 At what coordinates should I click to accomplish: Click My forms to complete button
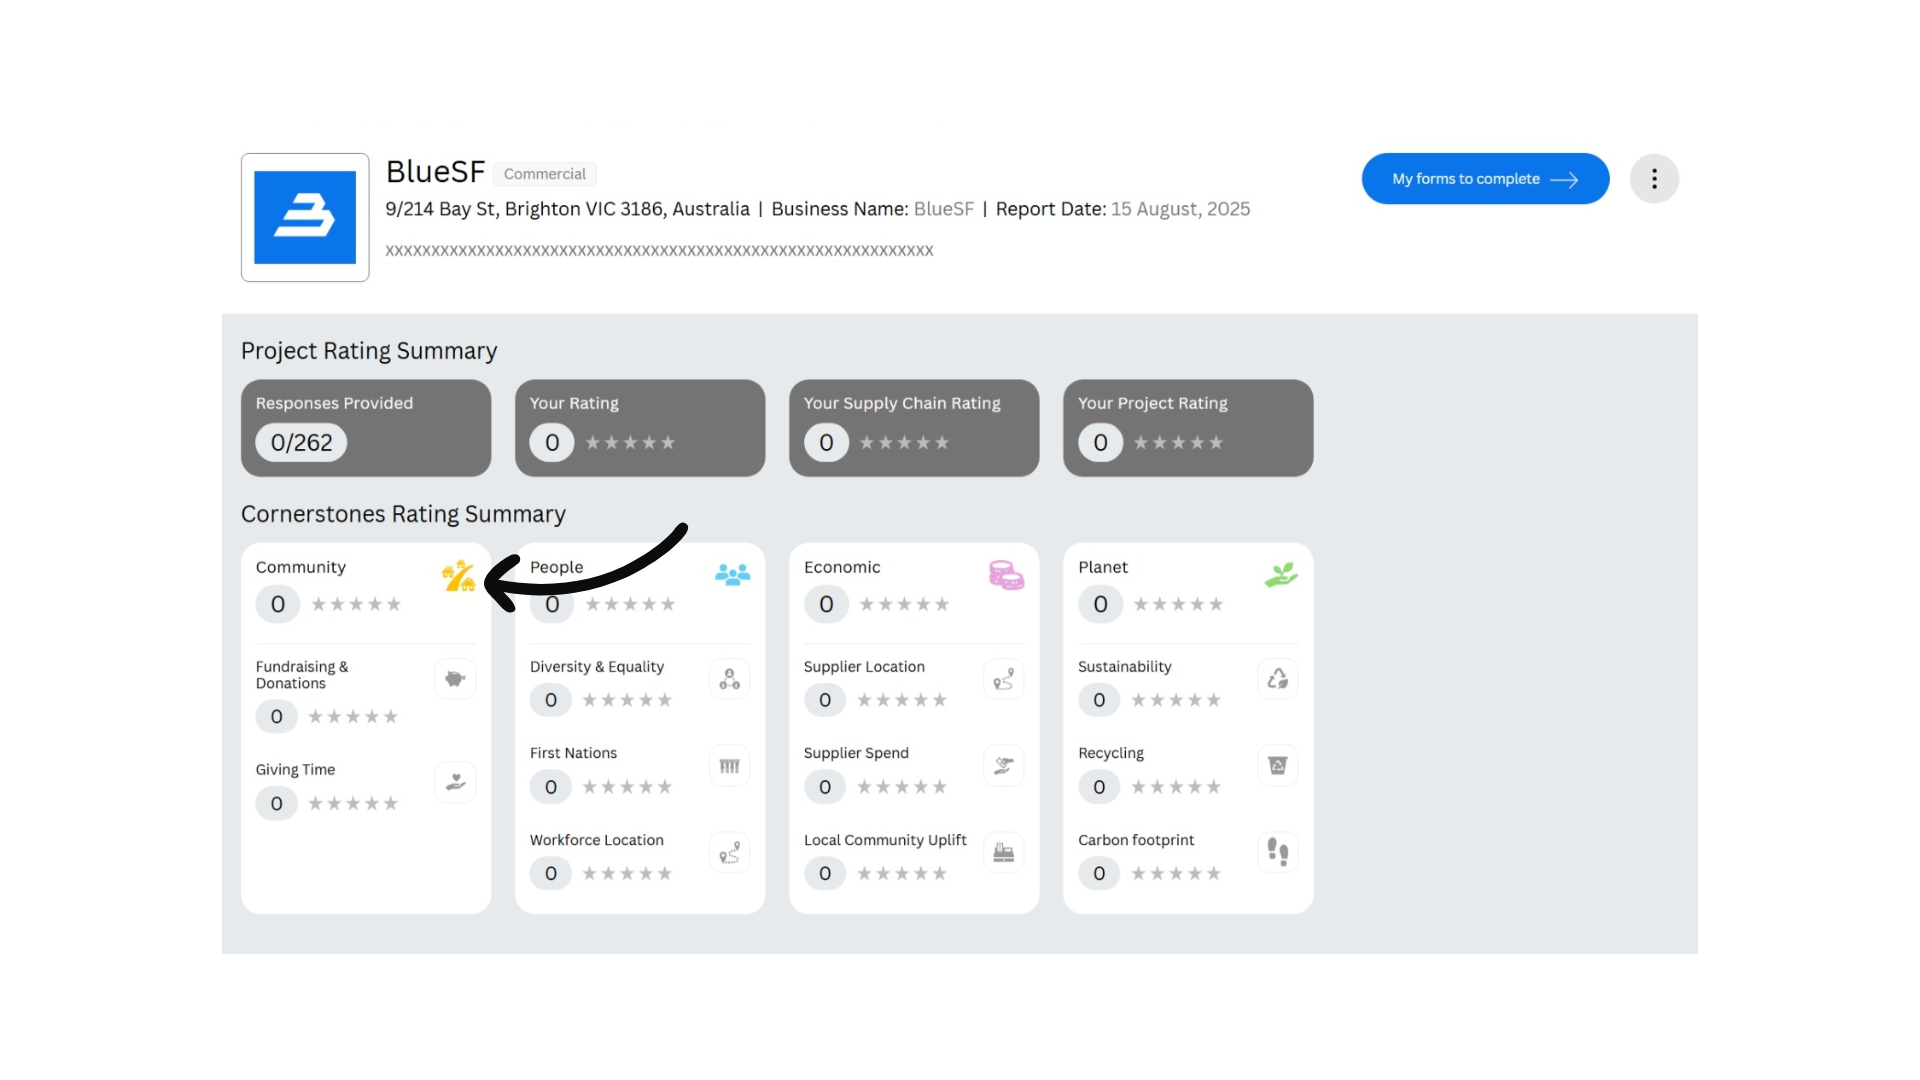click(1485, 179)
